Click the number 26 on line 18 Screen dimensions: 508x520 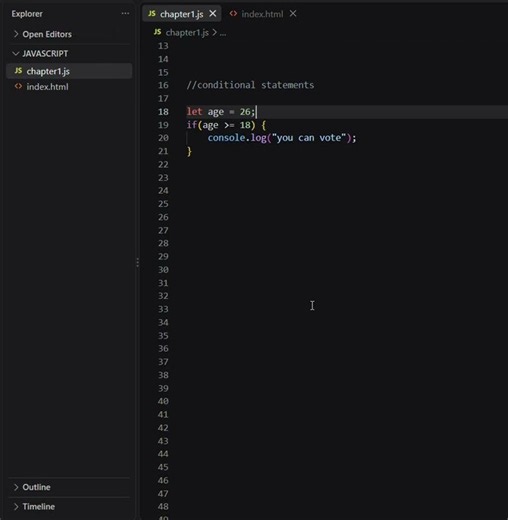tap(245, 111)
